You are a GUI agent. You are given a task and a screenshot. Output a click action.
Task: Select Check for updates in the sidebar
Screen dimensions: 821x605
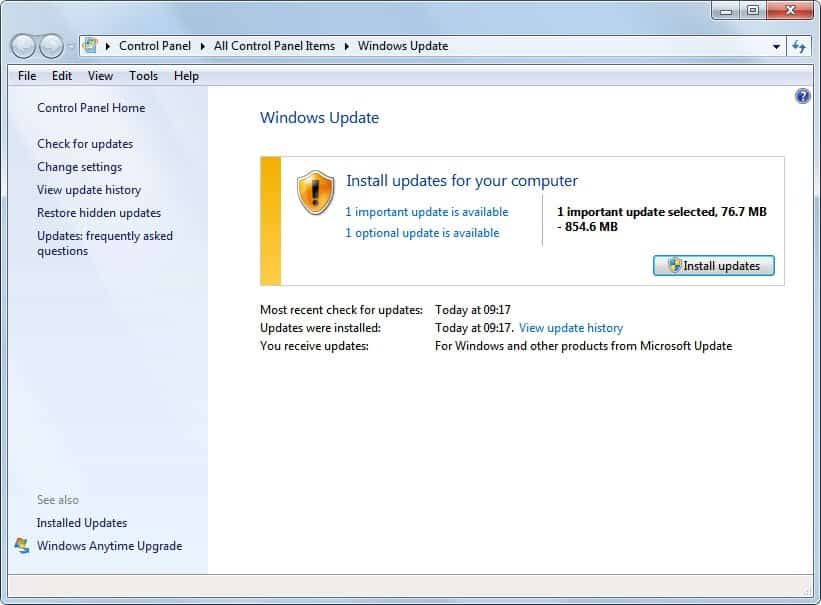tap(87, 144)
